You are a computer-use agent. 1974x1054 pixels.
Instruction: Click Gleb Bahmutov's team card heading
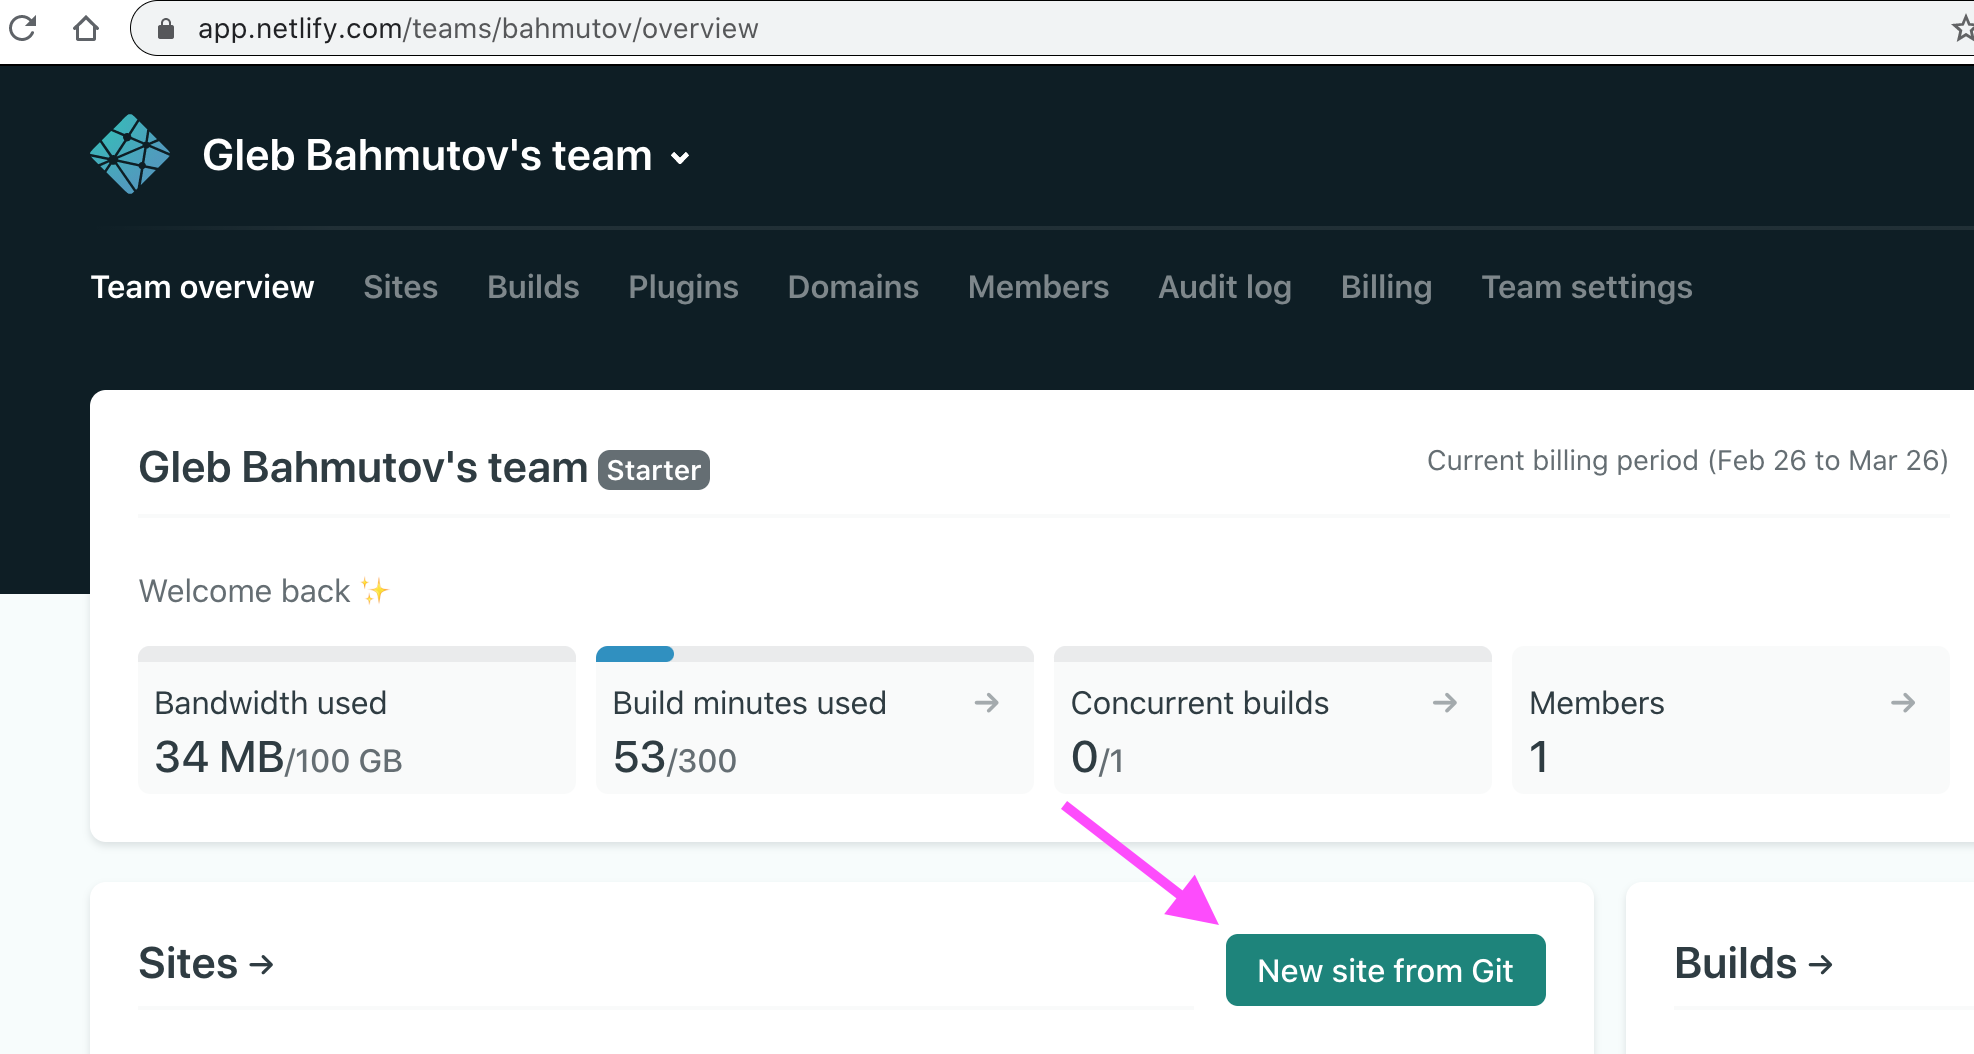pyautogui.click(x=363, y=468)
